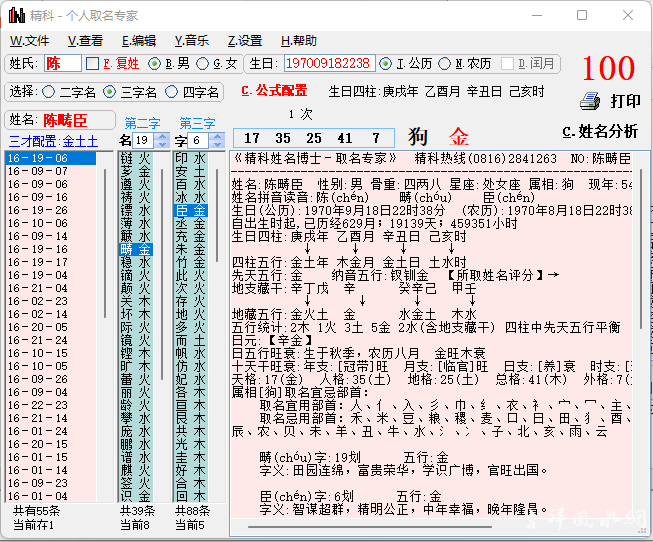653x542 pixels.
Task: Select the 16-09-07 entry in the list
Action: pyautogui.click(x=40, y=171)
